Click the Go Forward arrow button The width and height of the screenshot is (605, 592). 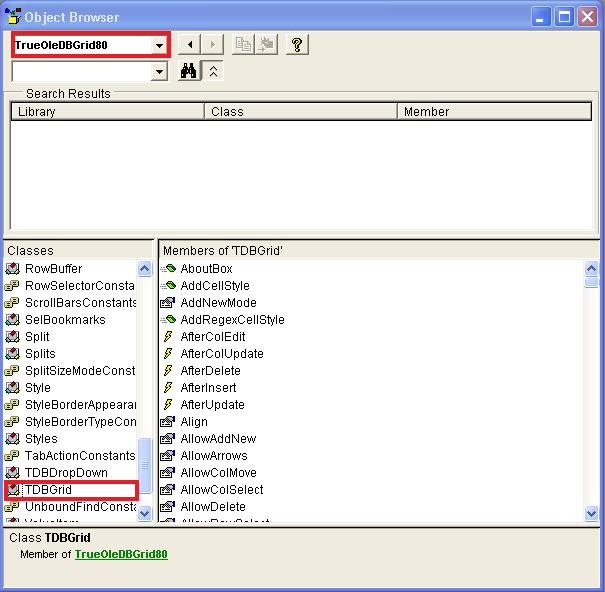[x=213, y=45]
